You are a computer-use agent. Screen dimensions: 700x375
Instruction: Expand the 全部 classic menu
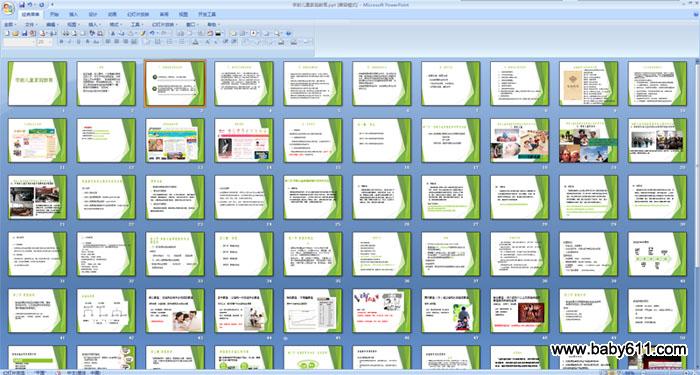point(10,25)
